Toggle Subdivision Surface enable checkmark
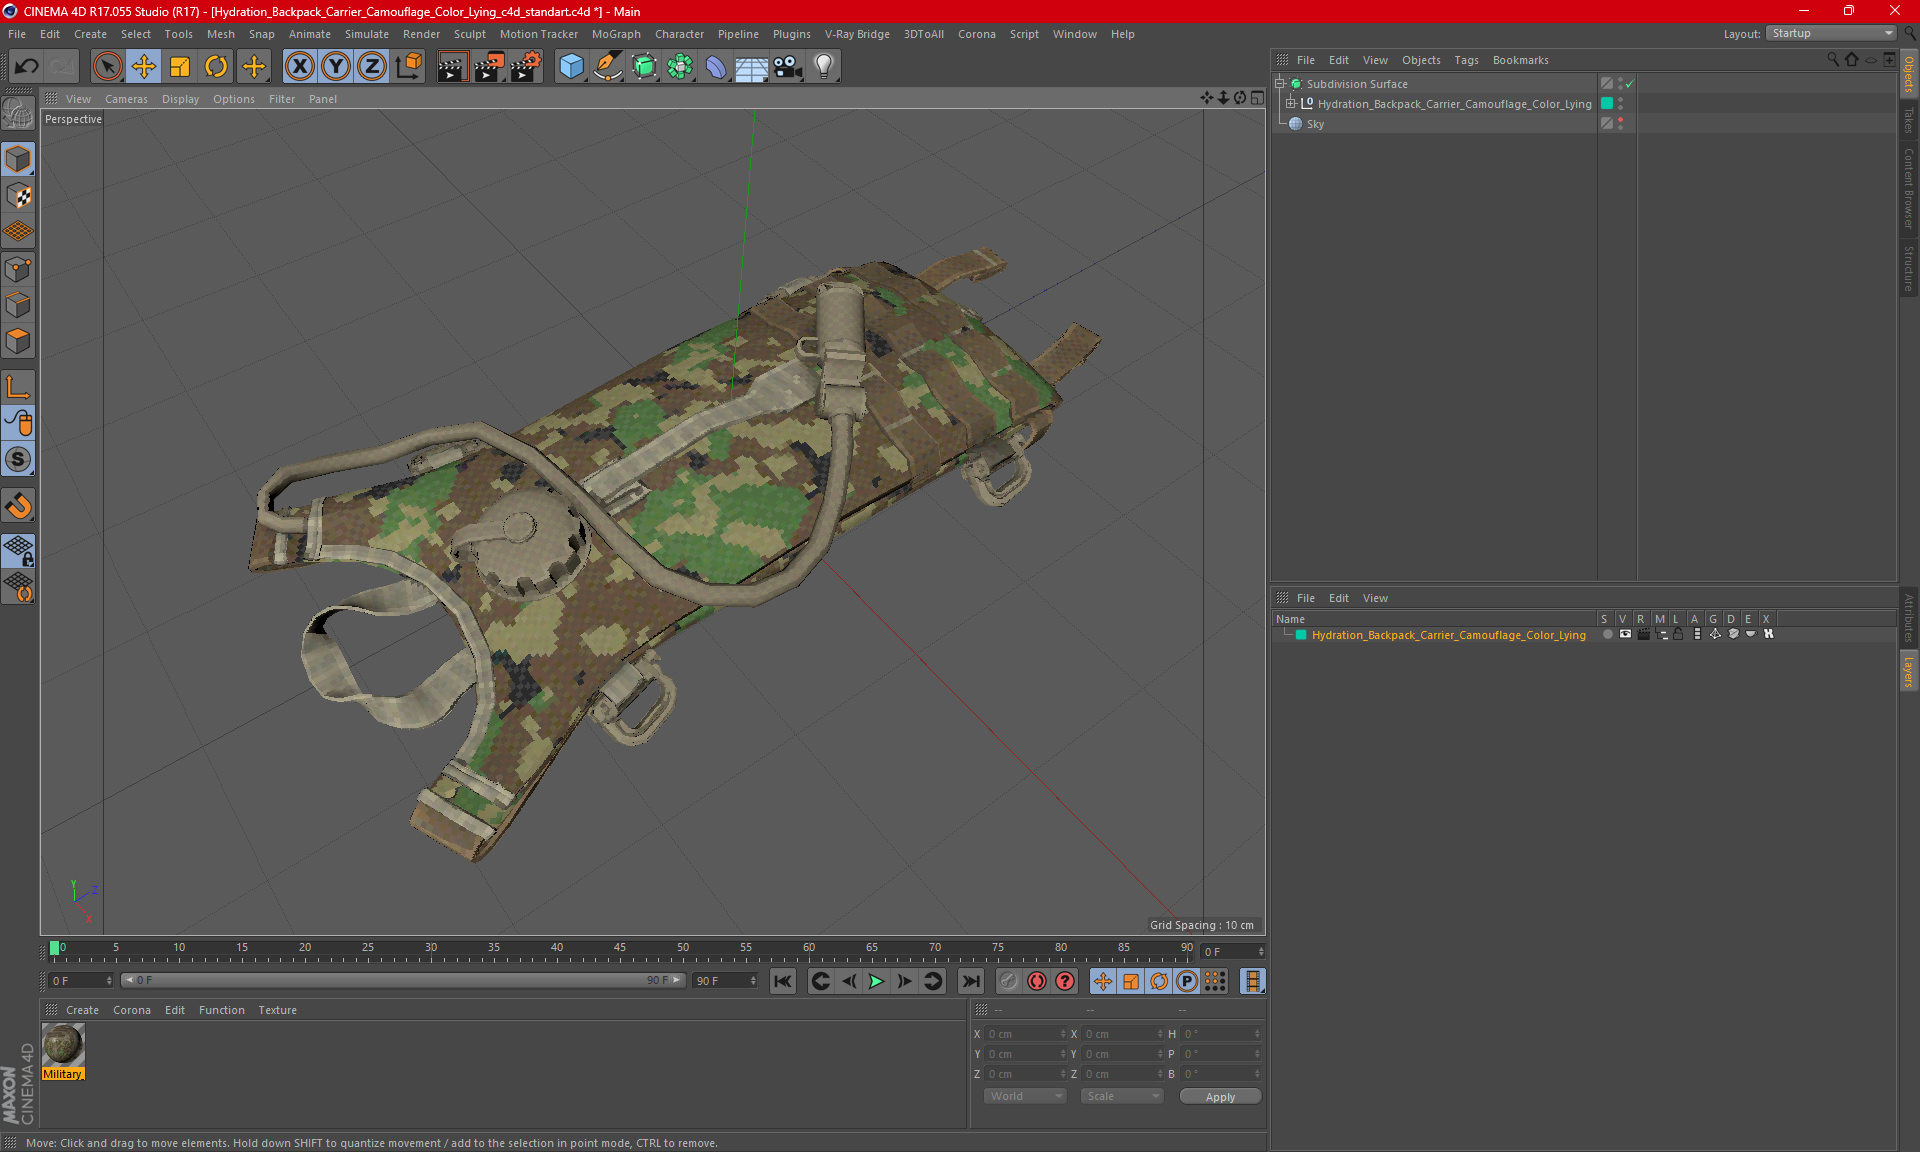This screenshot has height=1152, width=1920. 1629,84
